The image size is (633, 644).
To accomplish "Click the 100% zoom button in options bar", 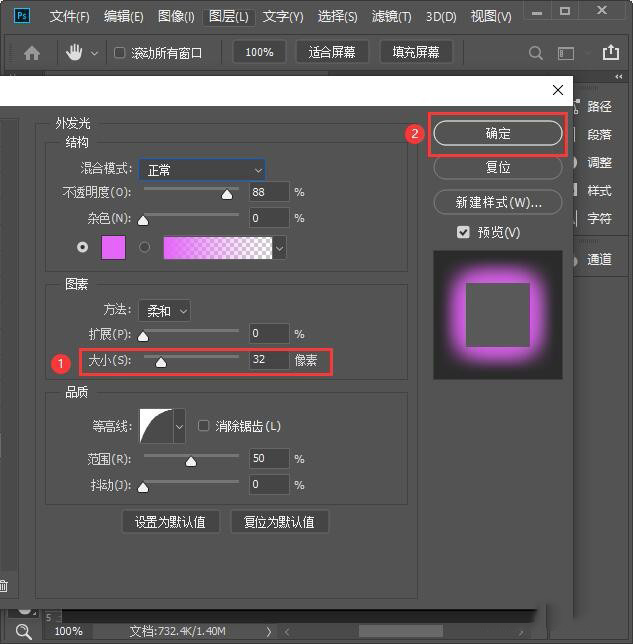I will (259, 52).
